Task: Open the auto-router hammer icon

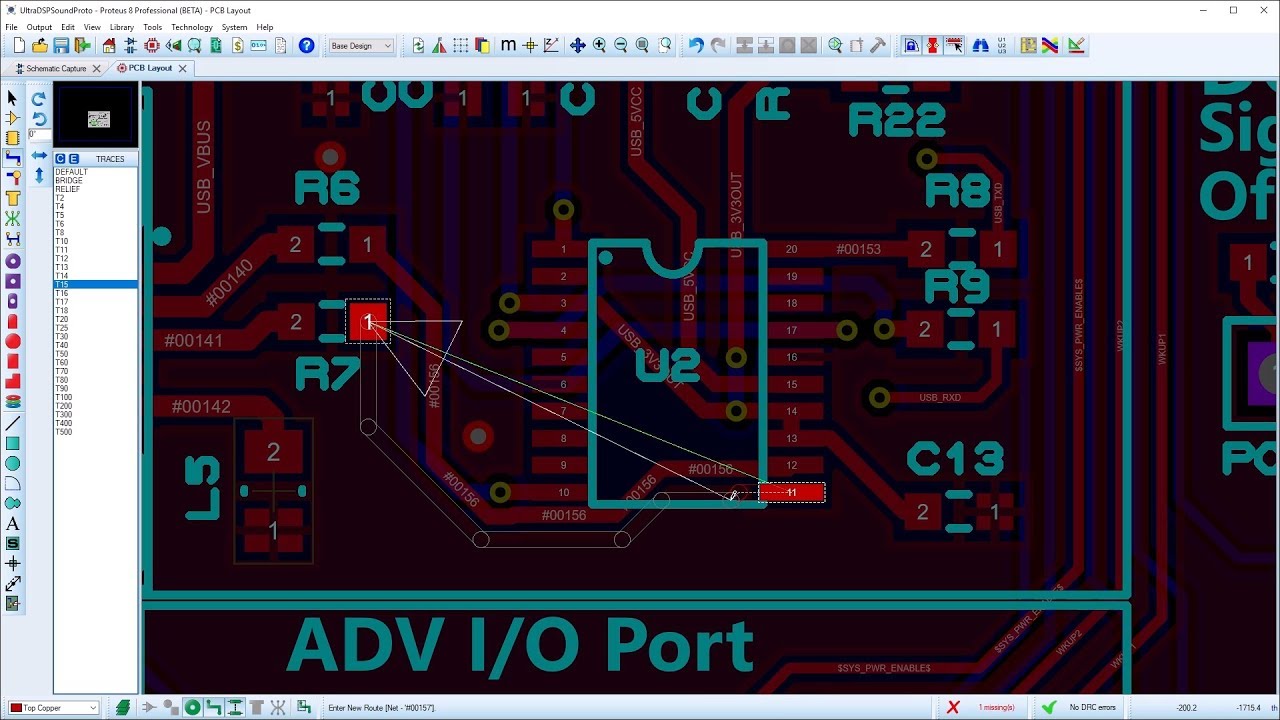Action: click(878, 46)
